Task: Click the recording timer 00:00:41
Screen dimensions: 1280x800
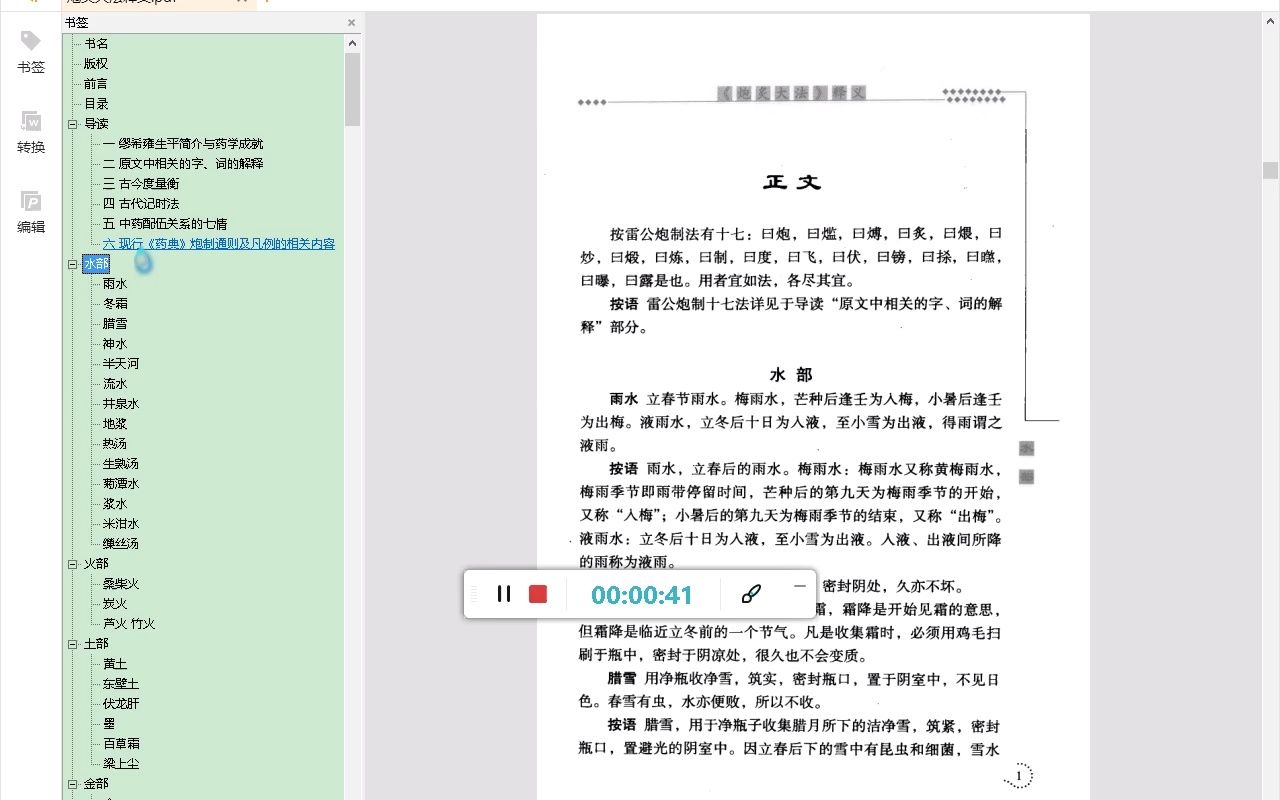Action: [x=642, y=595]
